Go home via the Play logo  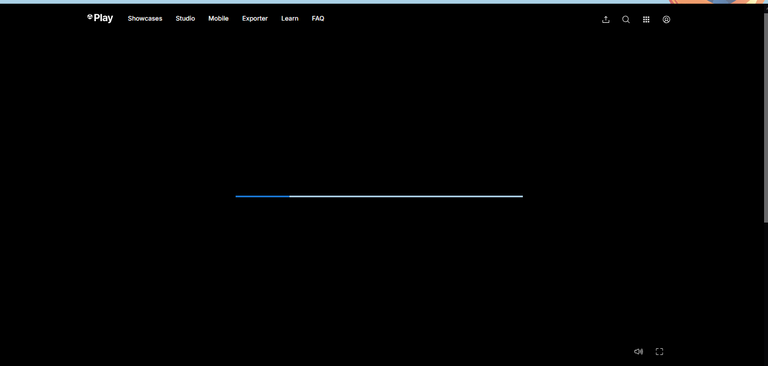(100, 18)
